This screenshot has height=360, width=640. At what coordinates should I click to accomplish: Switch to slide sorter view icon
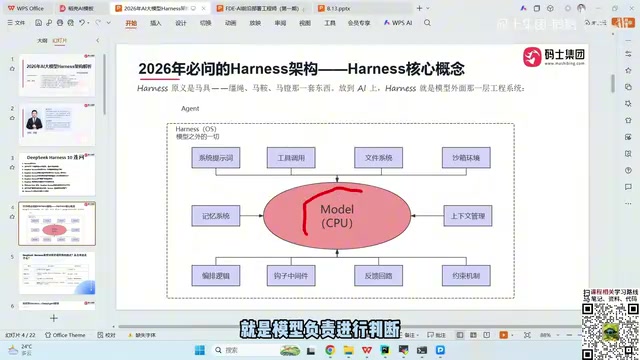pyautogui.click(x=473, y=335)
